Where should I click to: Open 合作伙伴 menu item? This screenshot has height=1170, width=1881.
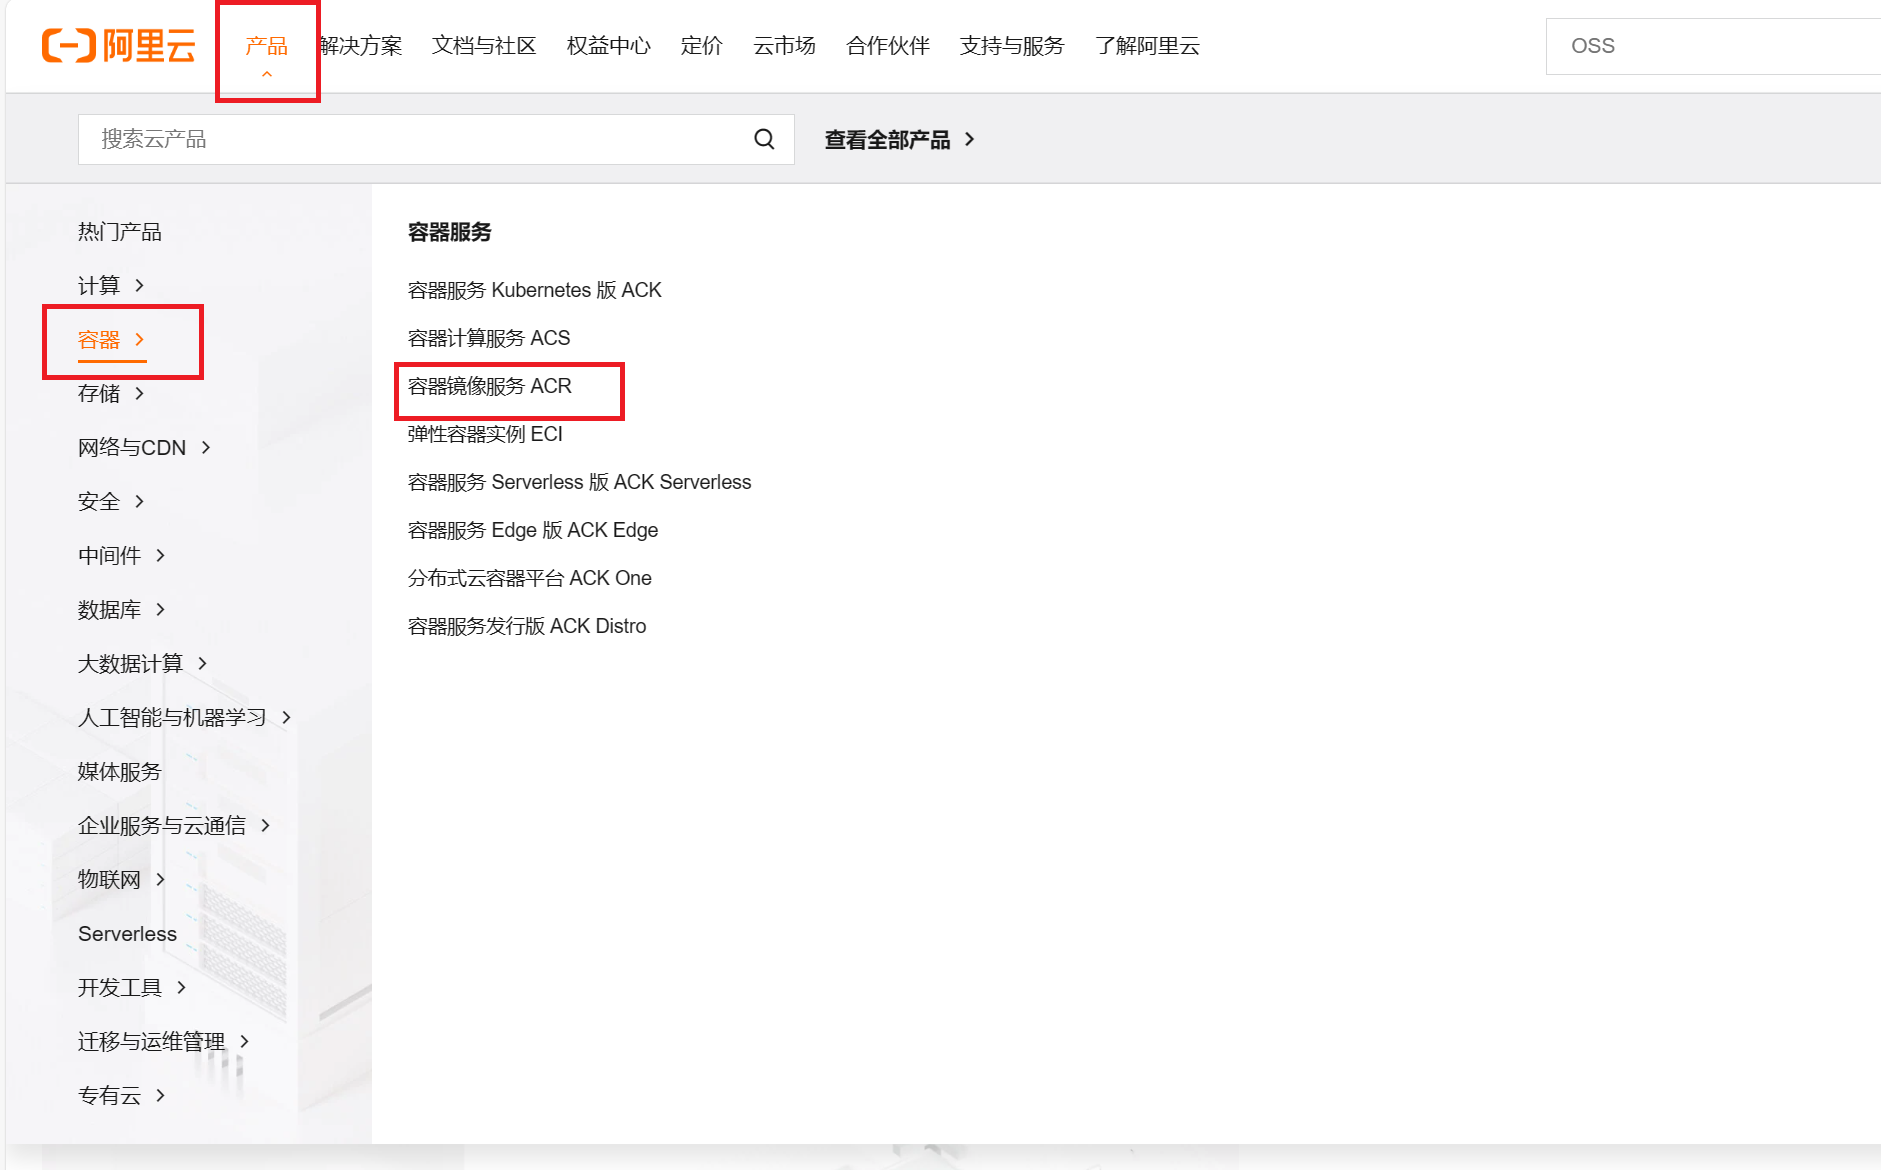(887, 46)
